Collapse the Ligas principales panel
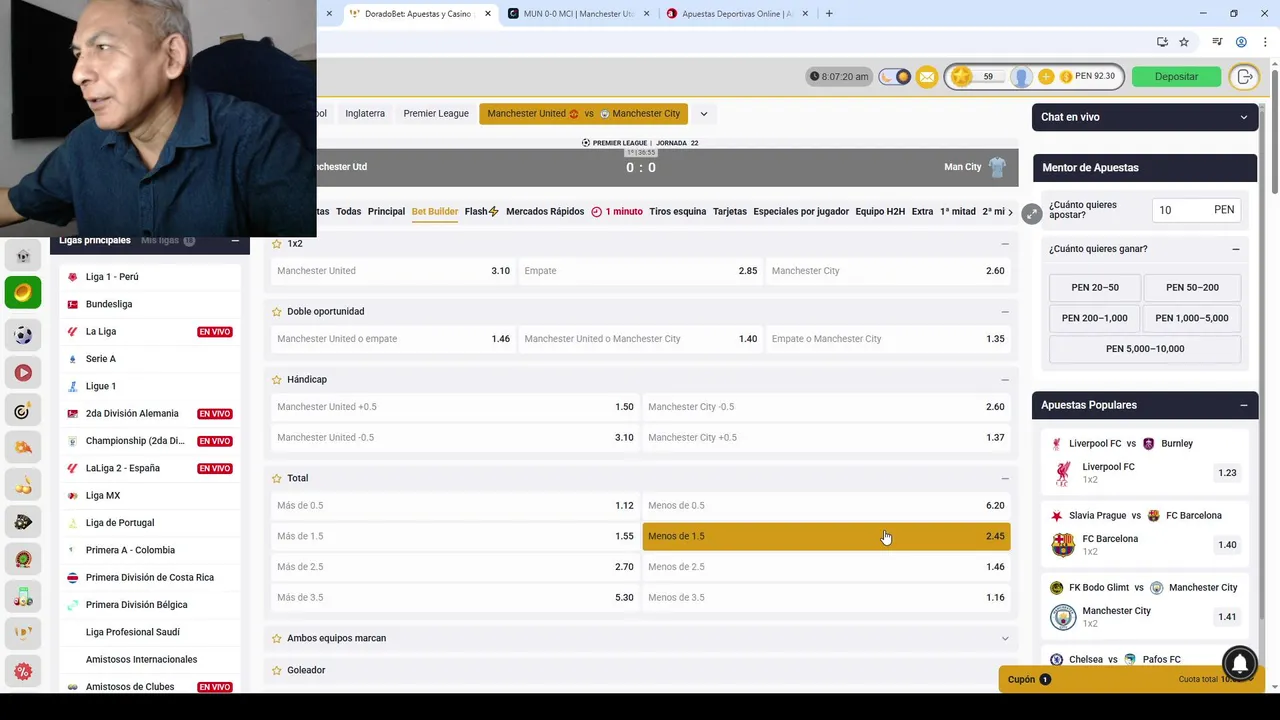The image size is (1280, 720). coord(235,240)
